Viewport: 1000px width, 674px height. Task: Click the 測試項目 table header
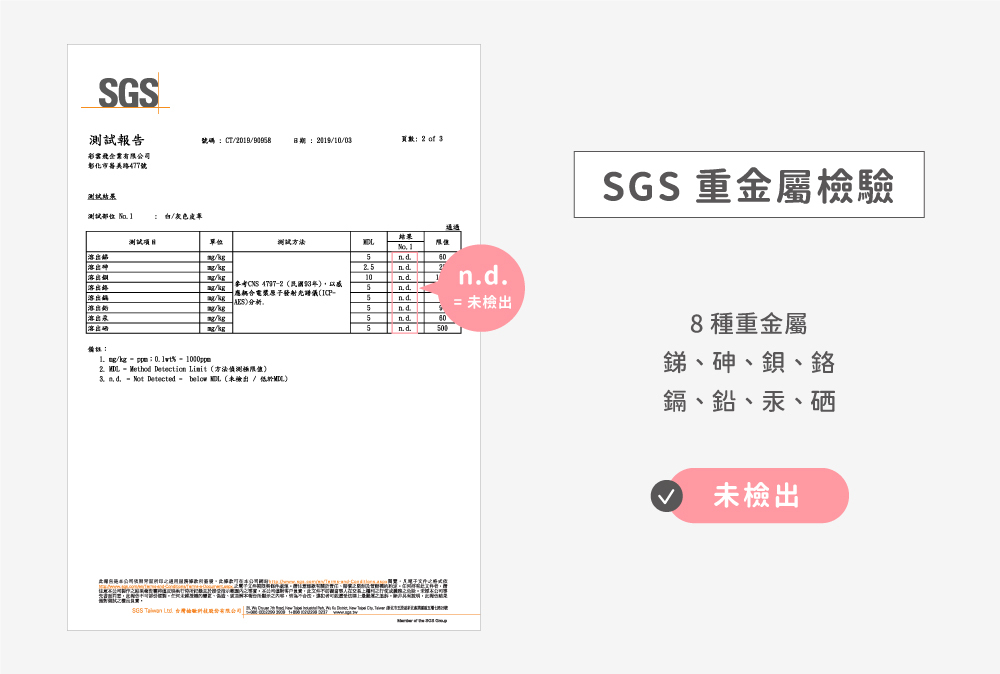click(143, 242)
